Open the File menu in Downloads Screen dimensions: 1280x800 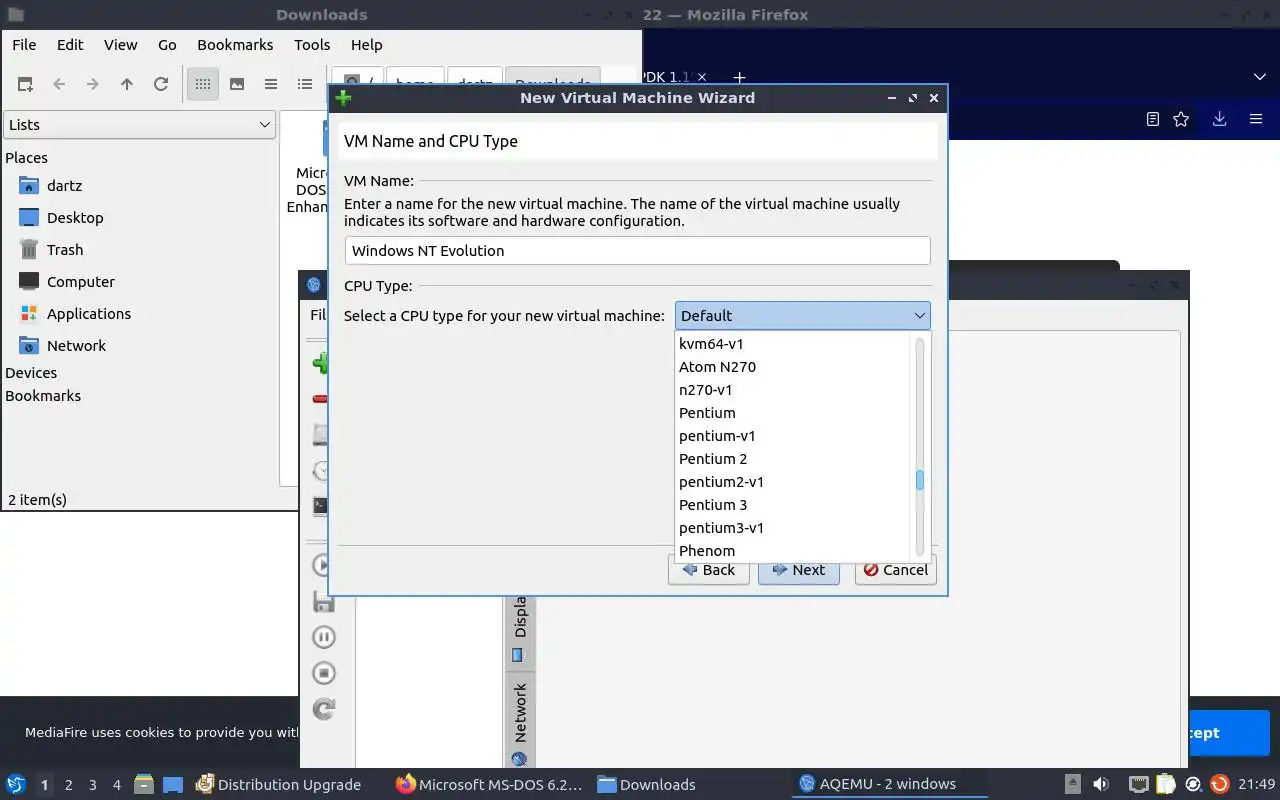pyautogui.click(x=24, y=44)
